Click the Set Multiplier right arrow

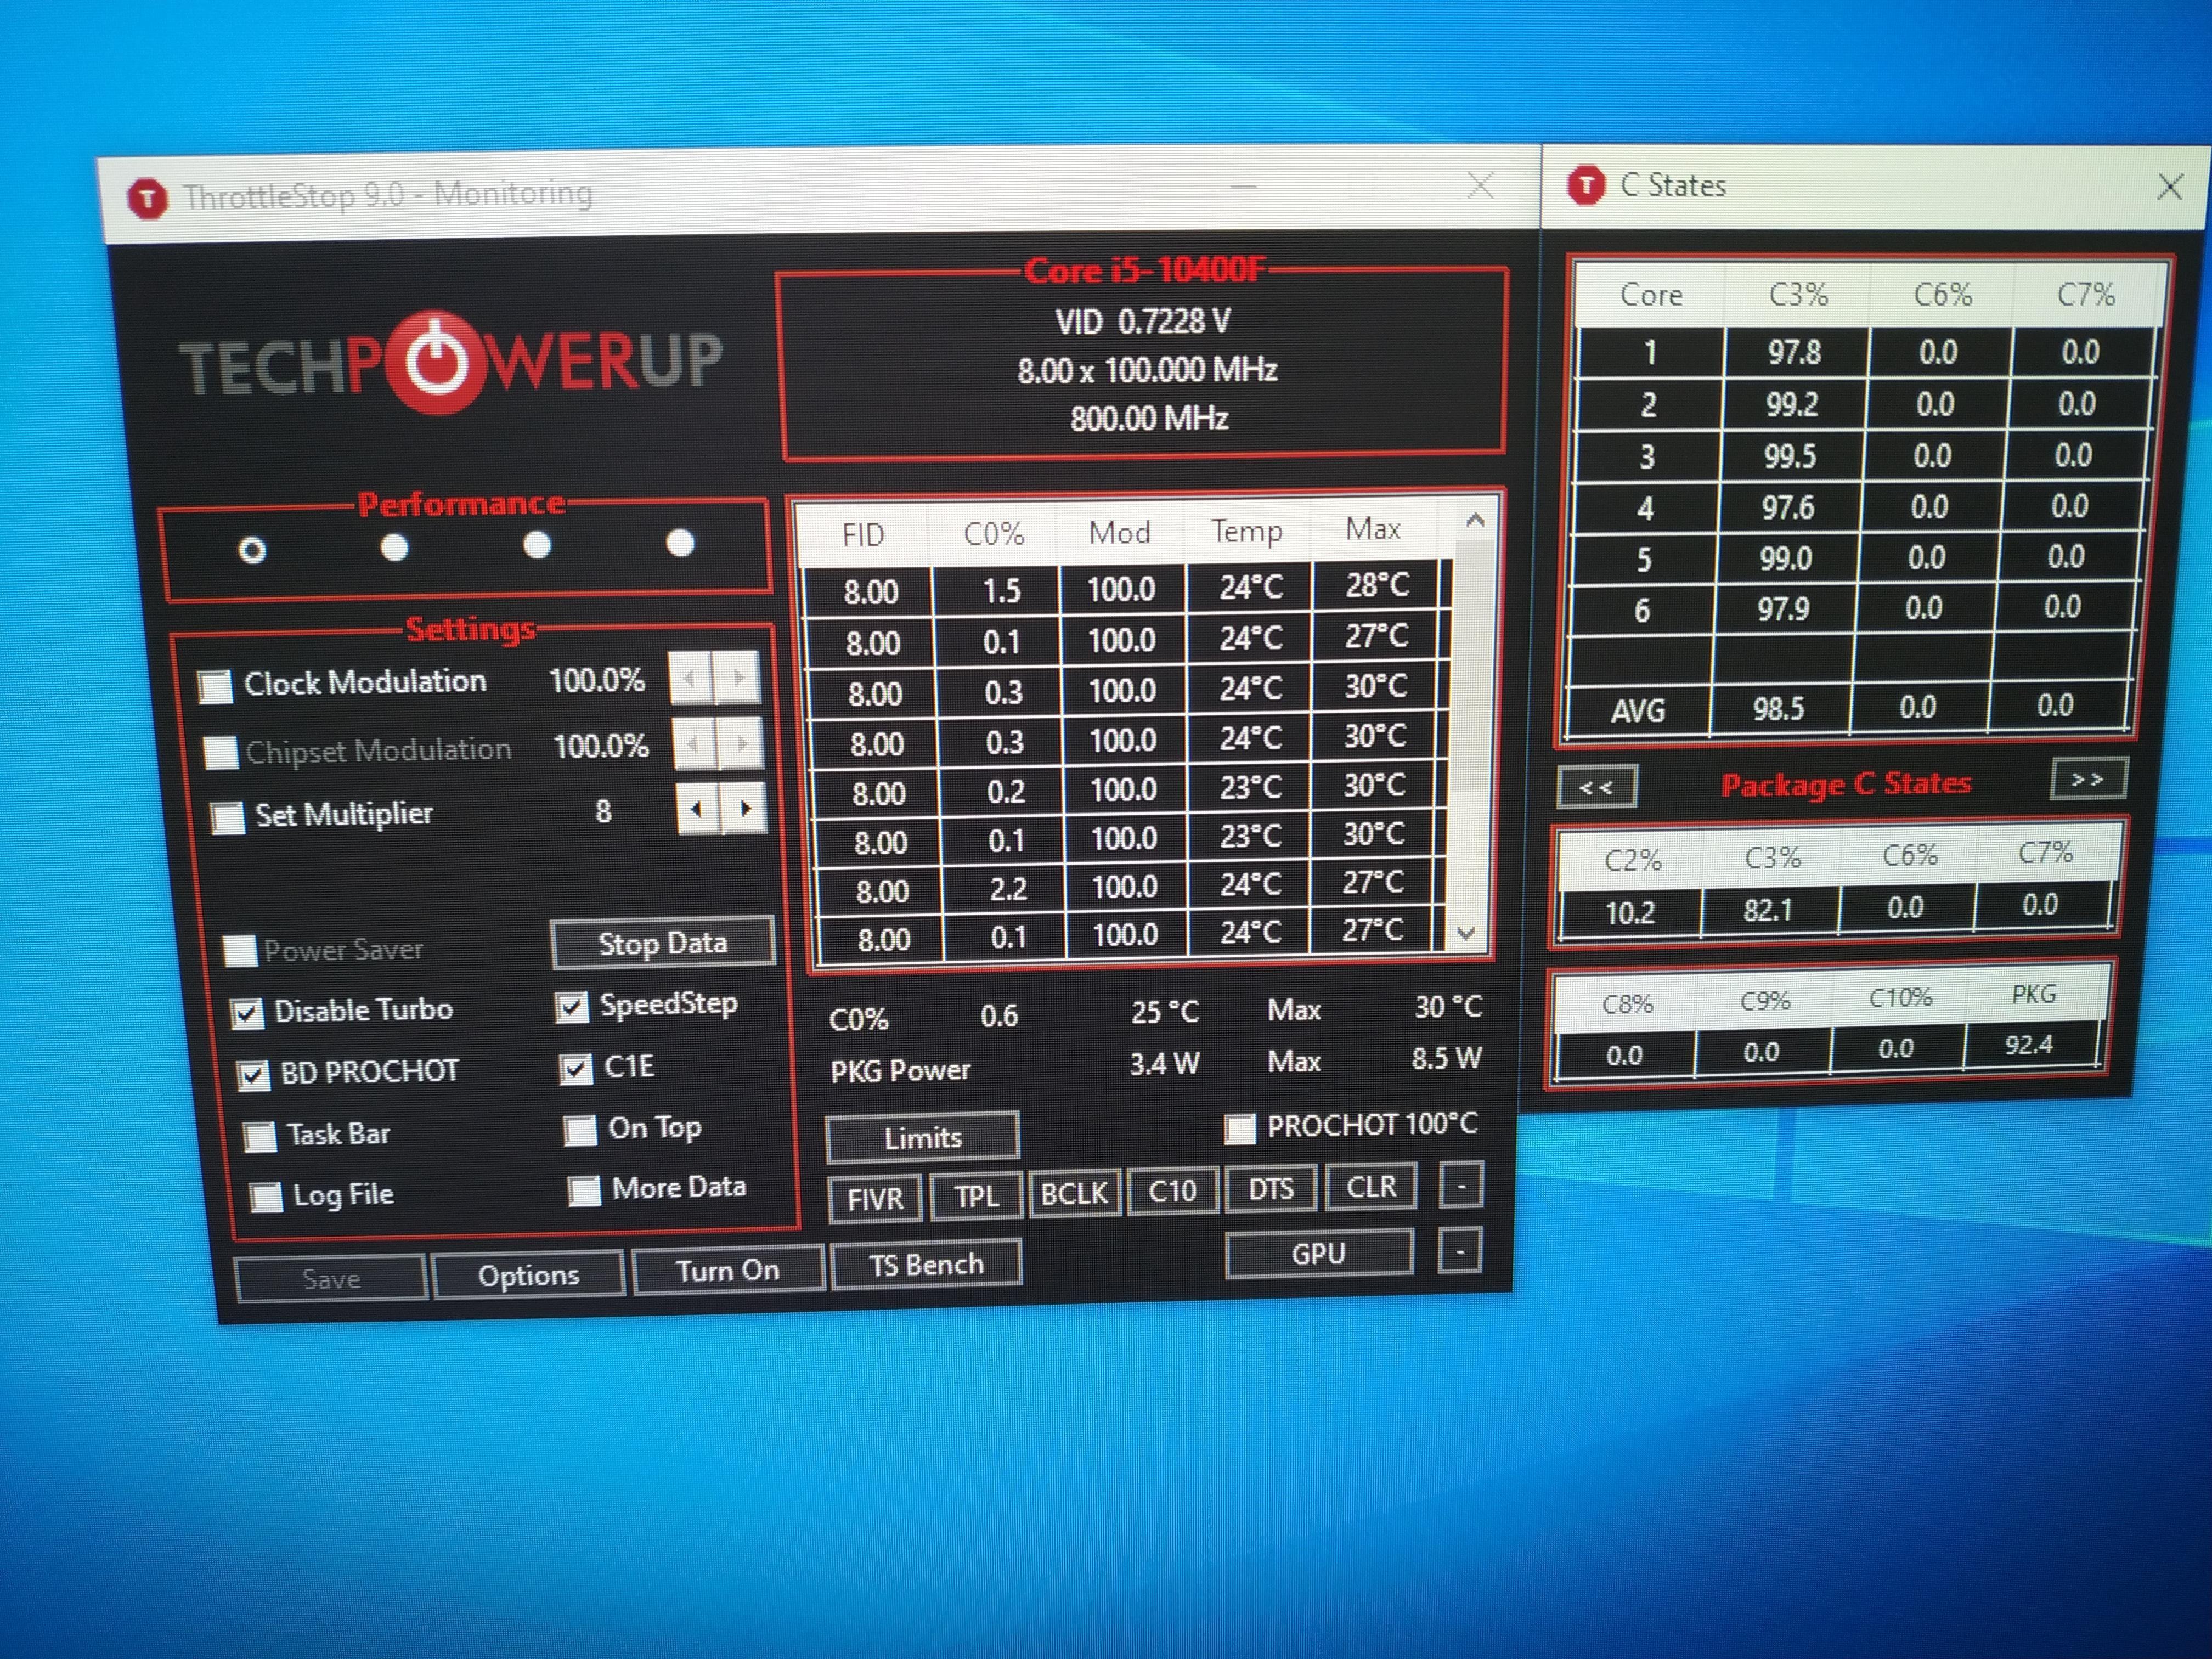(745, 808)
